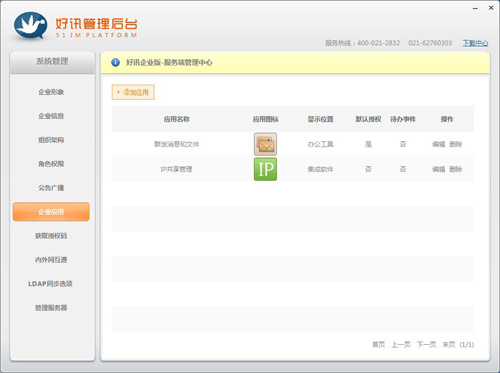The image size is (500, 373).
Task: Jump to last page with 末页
Action: point(449,345)
